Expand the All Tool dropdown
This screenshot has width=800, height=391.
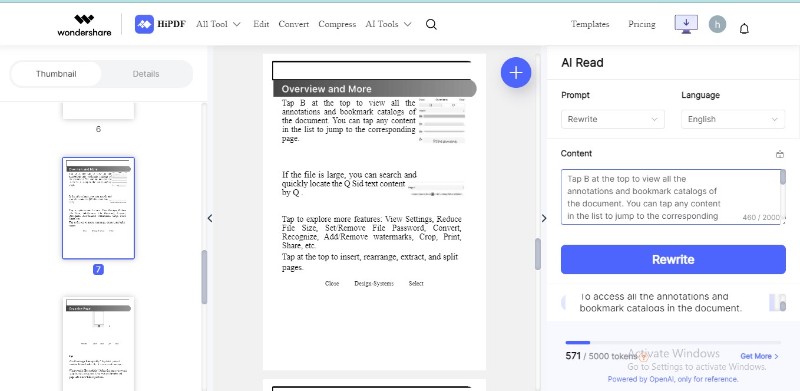pyautogui.click(x=218, y=24)
